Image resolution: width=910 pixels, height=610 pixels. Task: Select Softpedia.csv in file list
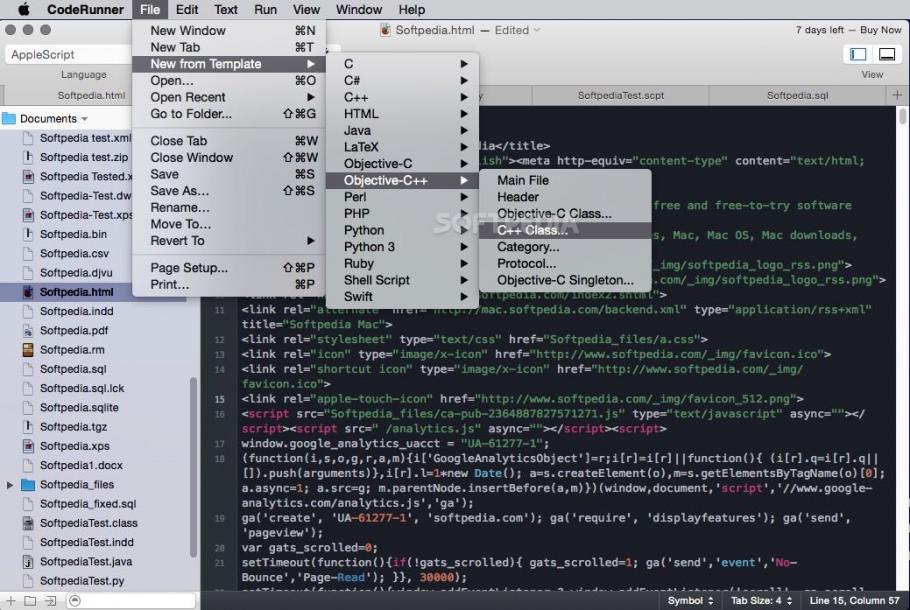point(74,254)
